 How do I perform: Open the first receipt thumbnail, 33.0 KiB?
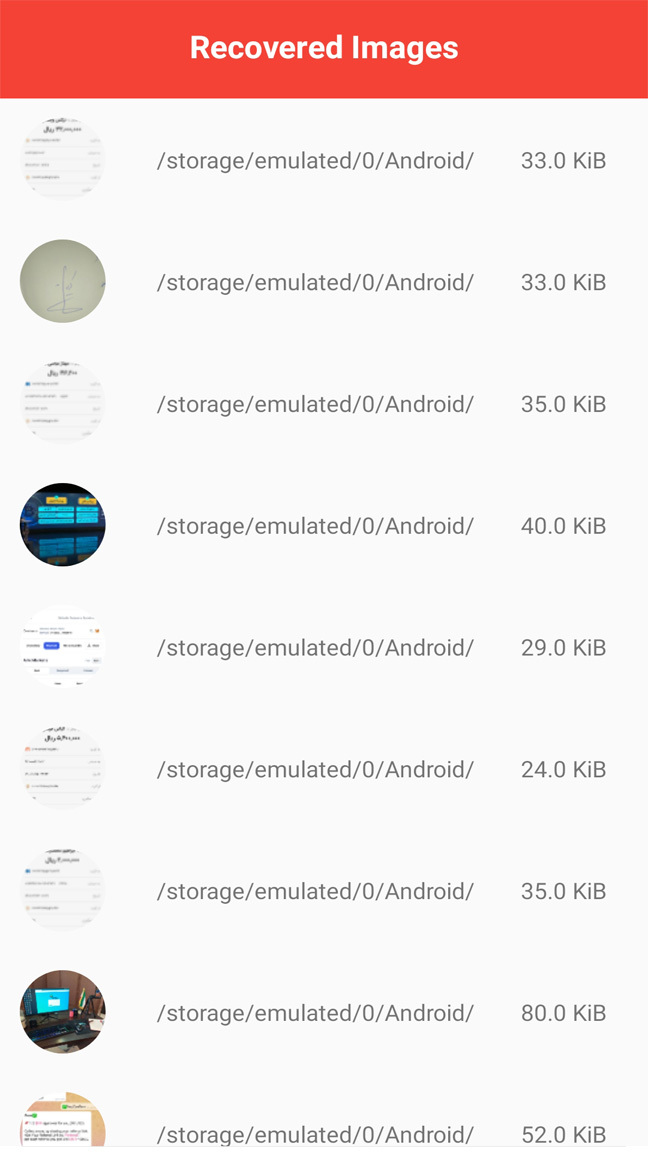pos(62,159)
